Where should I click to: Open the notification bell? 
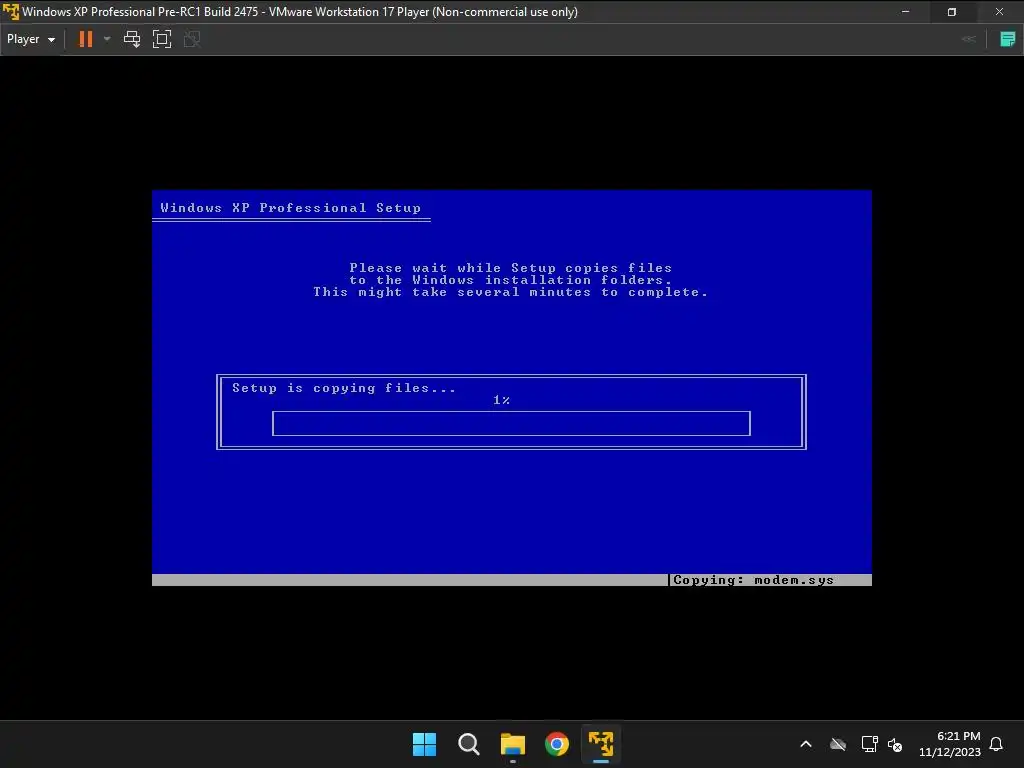(996, 744)
